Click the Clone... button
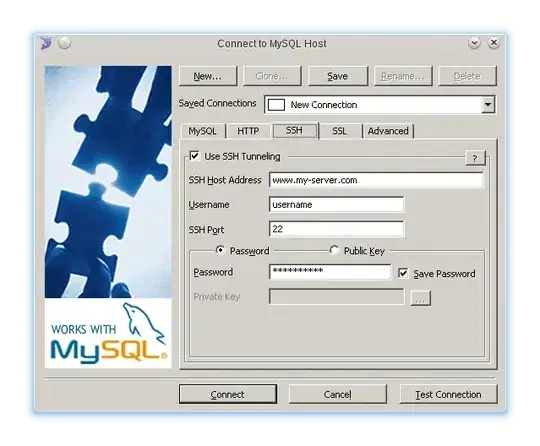The image size is (540, 446). pyautogui.click(x=272, y=76)
